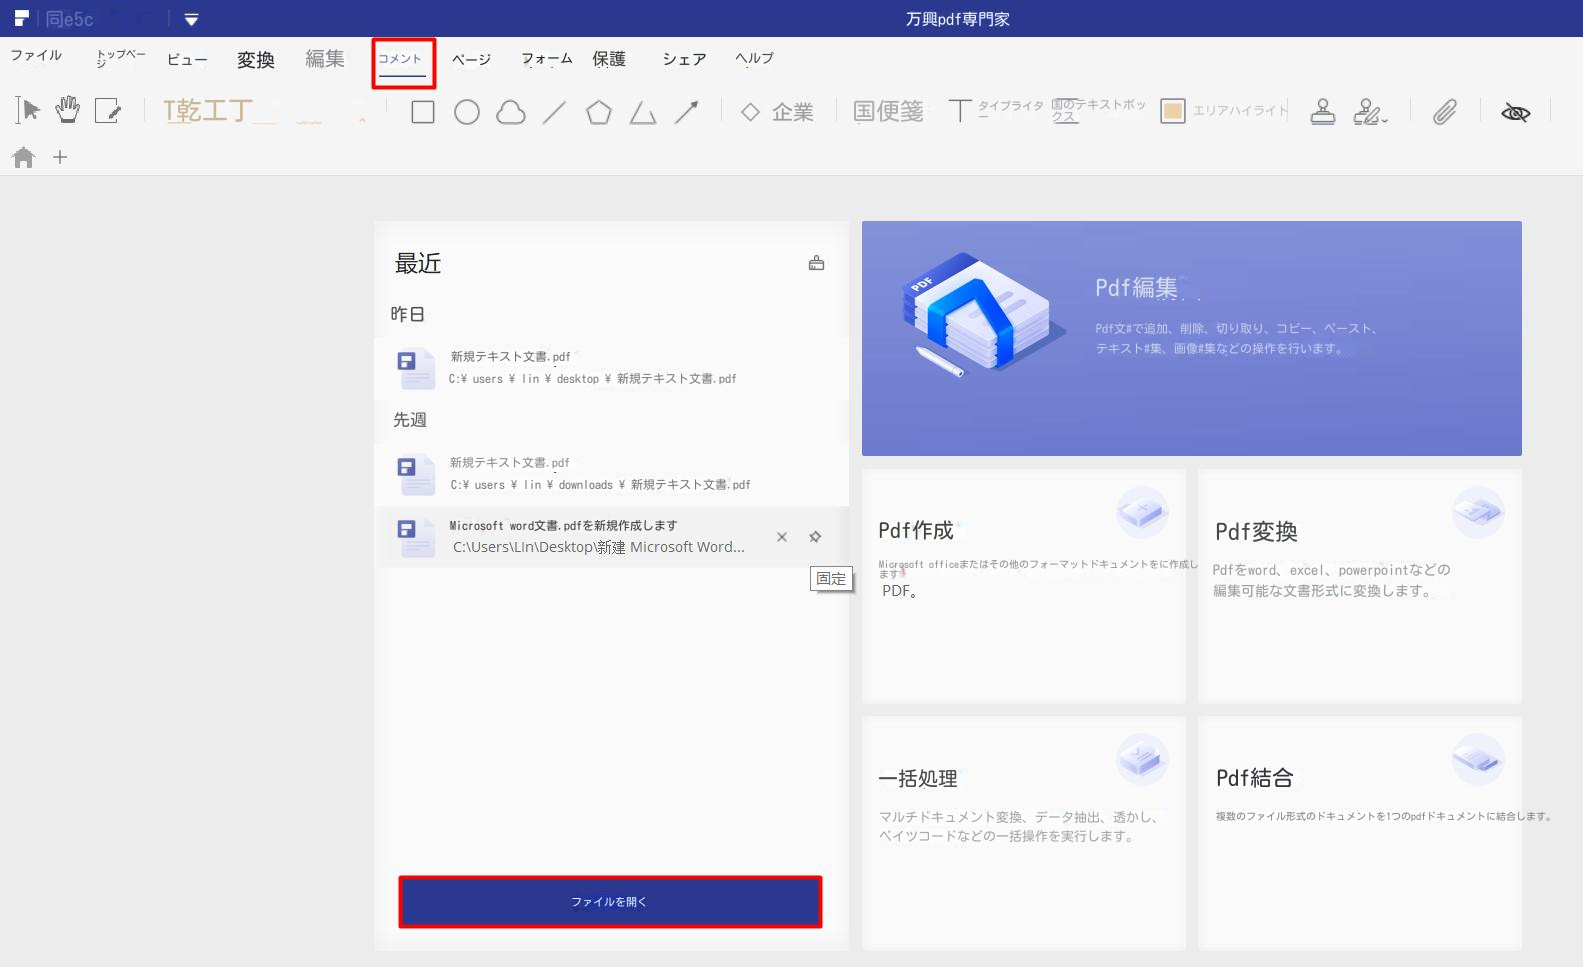The height and width of the screenshot is (967, 1583).
Task: Add a sticky note with 便箋
Action: [888, 111]
